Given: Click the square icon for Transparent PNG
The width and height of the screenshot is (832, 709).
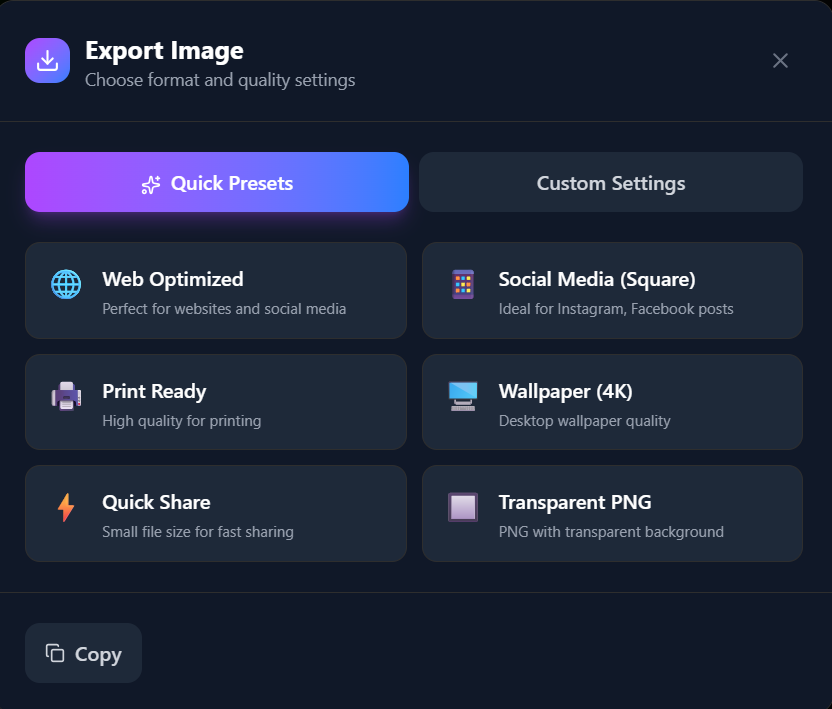Looking at the screenshot, I should tap(463, 507).
